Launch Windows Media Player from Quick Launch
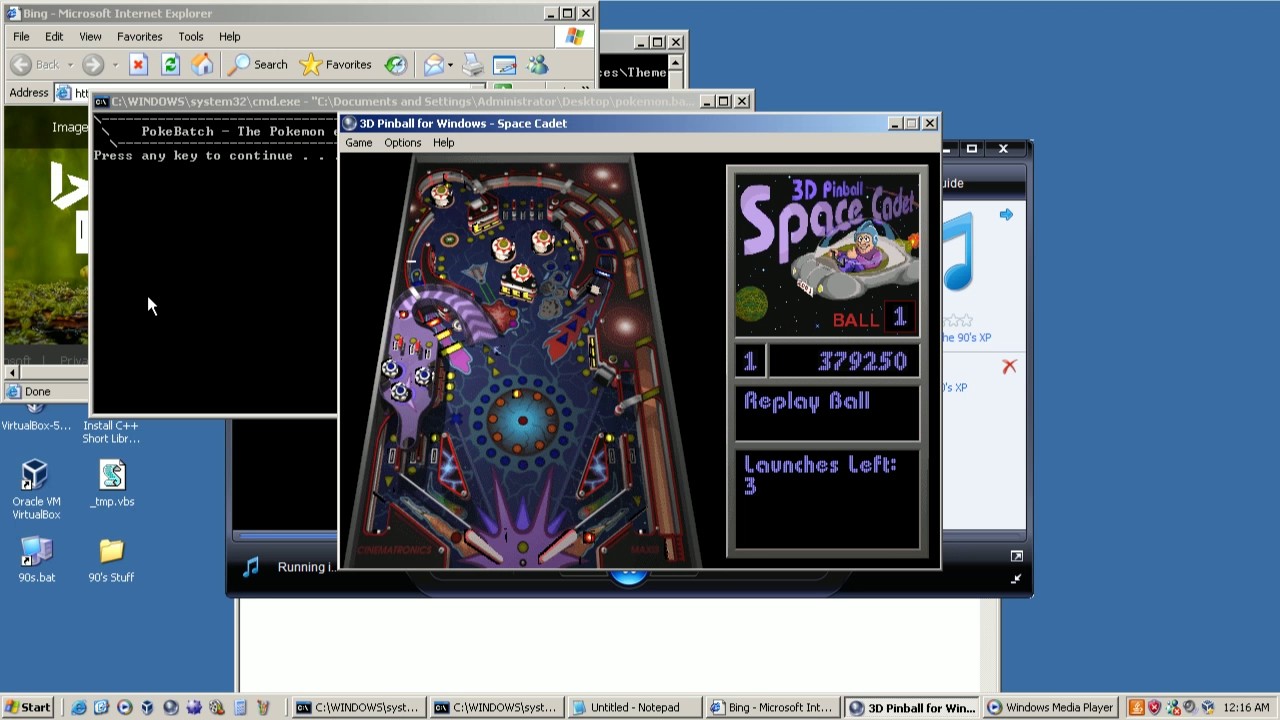1280x720 pixels. tap(125, 707)
